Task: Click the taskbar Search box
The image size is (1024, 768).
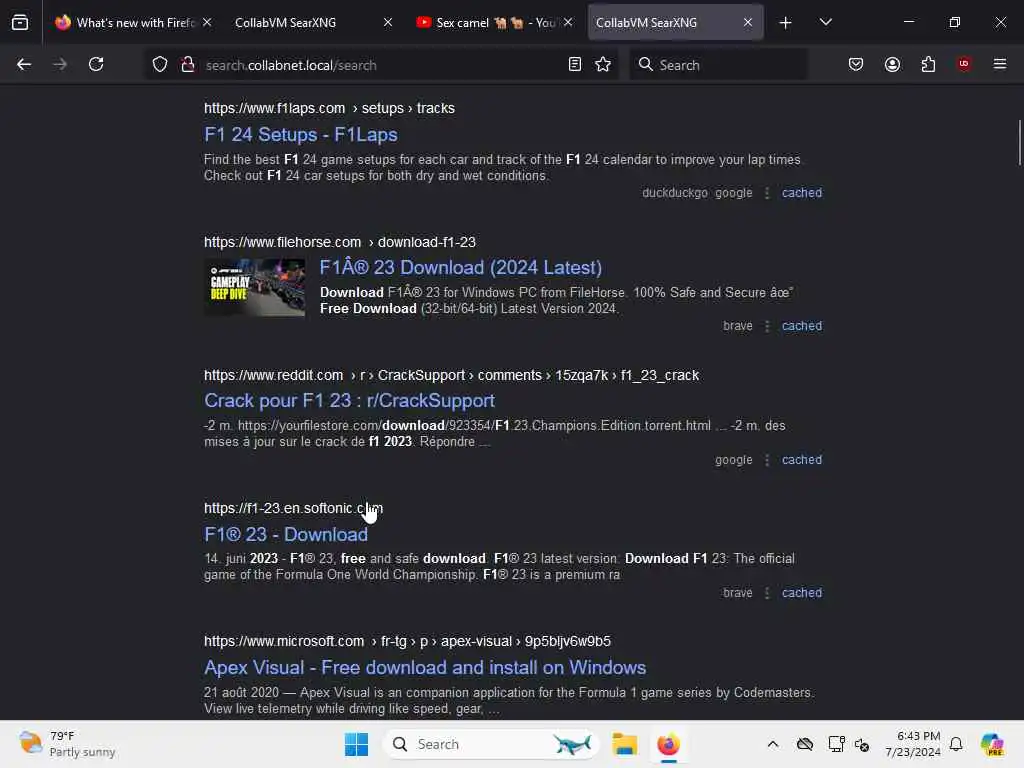Action: 491,744
